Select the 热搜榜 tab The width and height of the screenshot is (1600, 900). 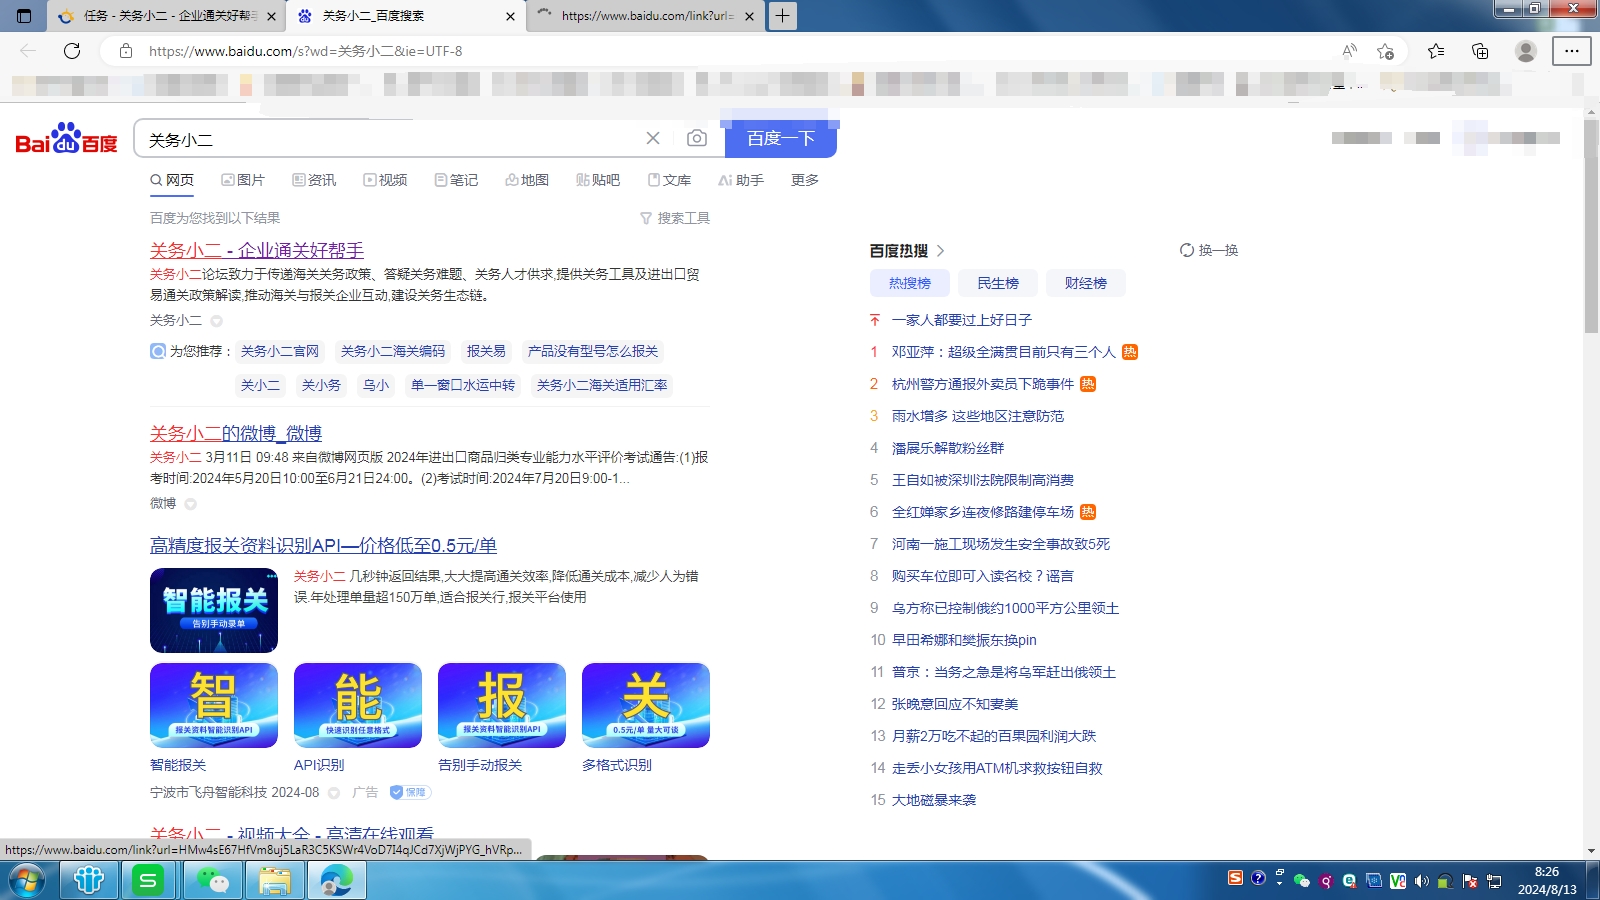[x=910, y=283]
